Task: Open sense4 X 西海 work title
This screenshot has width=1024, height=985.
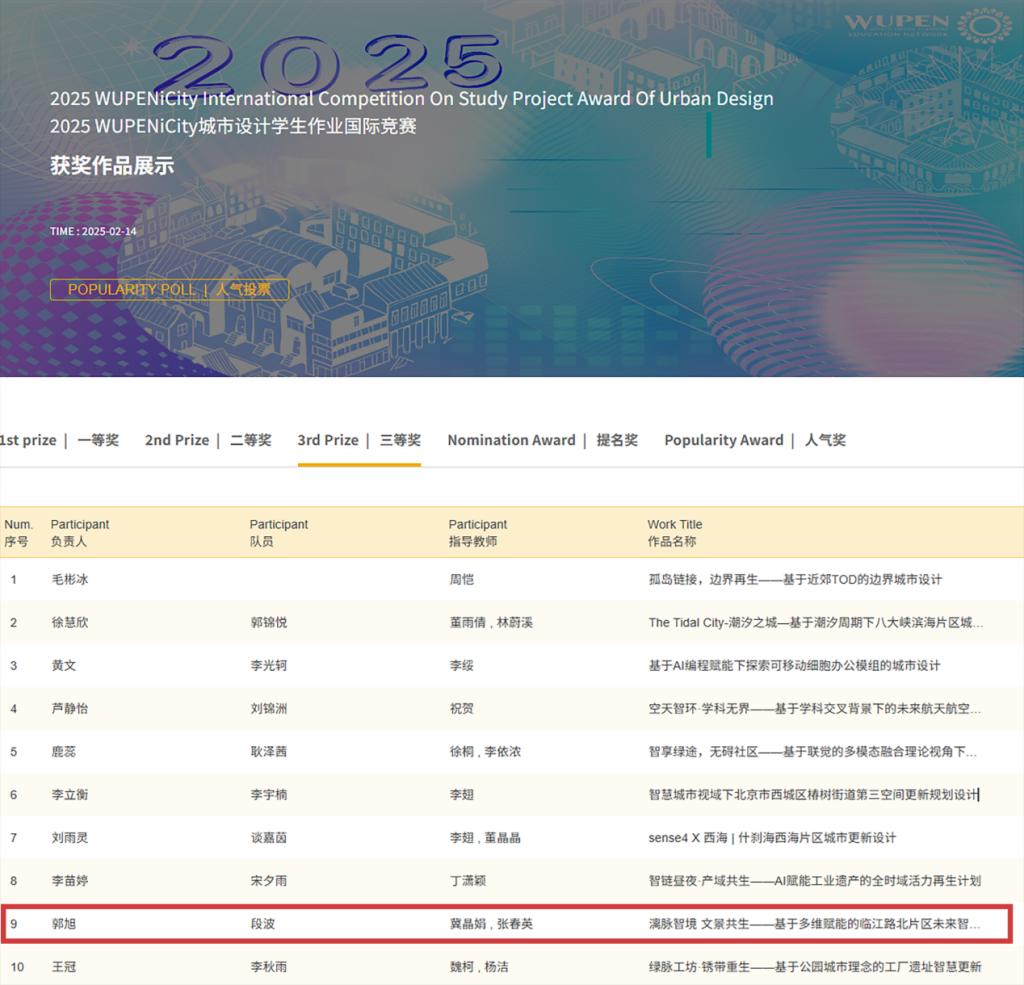Action: pos(772,837)
